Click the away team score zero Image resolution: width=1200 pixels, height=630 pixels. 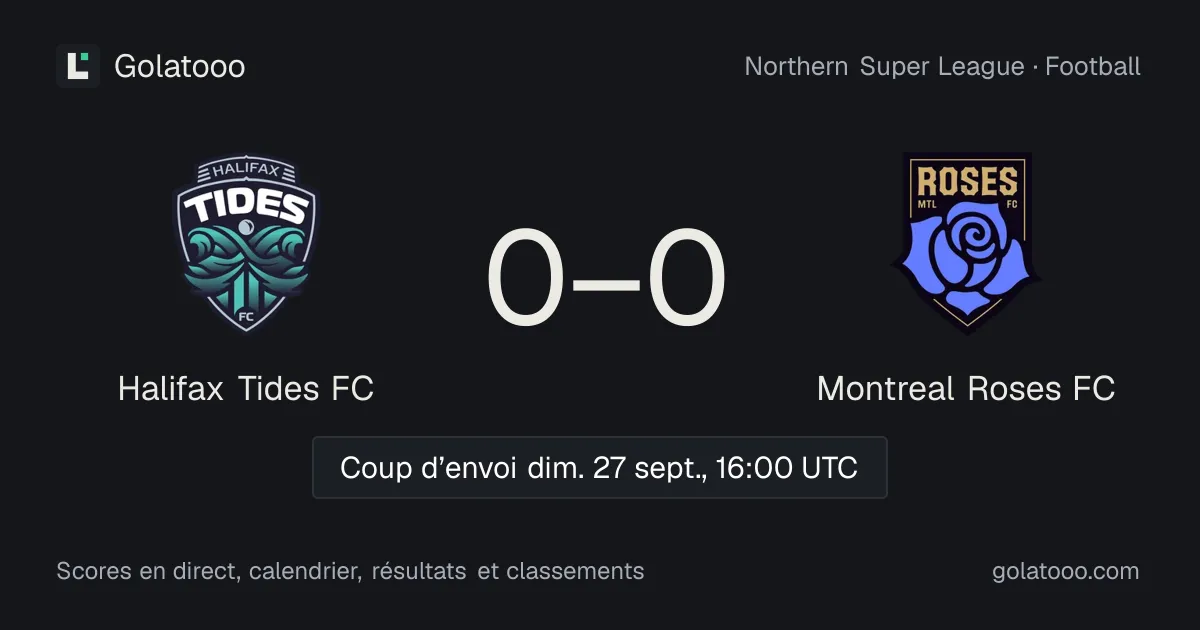pyautogui.click(x=687, y=280)
